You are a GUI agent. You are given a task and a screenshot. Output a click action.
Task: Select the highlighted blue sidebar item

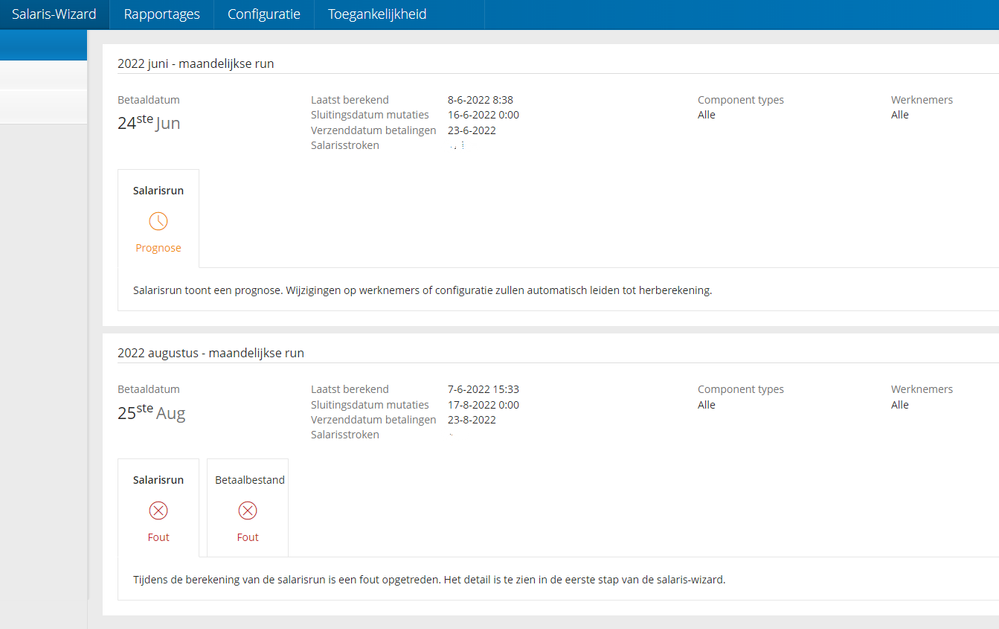(x=43, y=45)
